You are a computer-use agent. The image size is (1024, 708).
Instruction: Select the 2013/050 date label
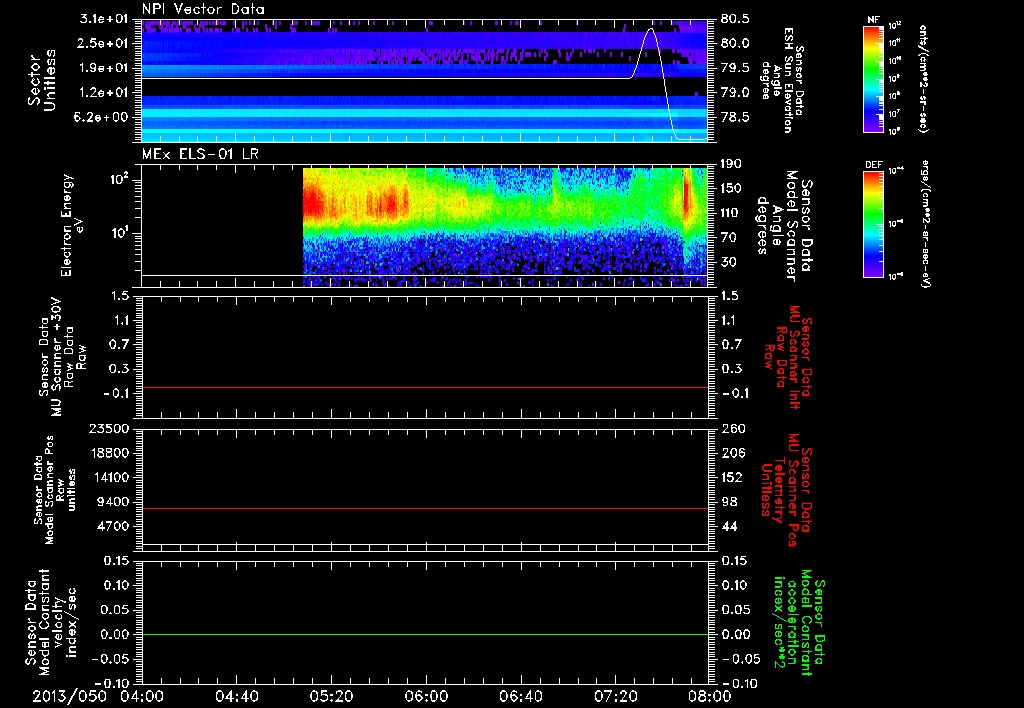coord(69,696)
